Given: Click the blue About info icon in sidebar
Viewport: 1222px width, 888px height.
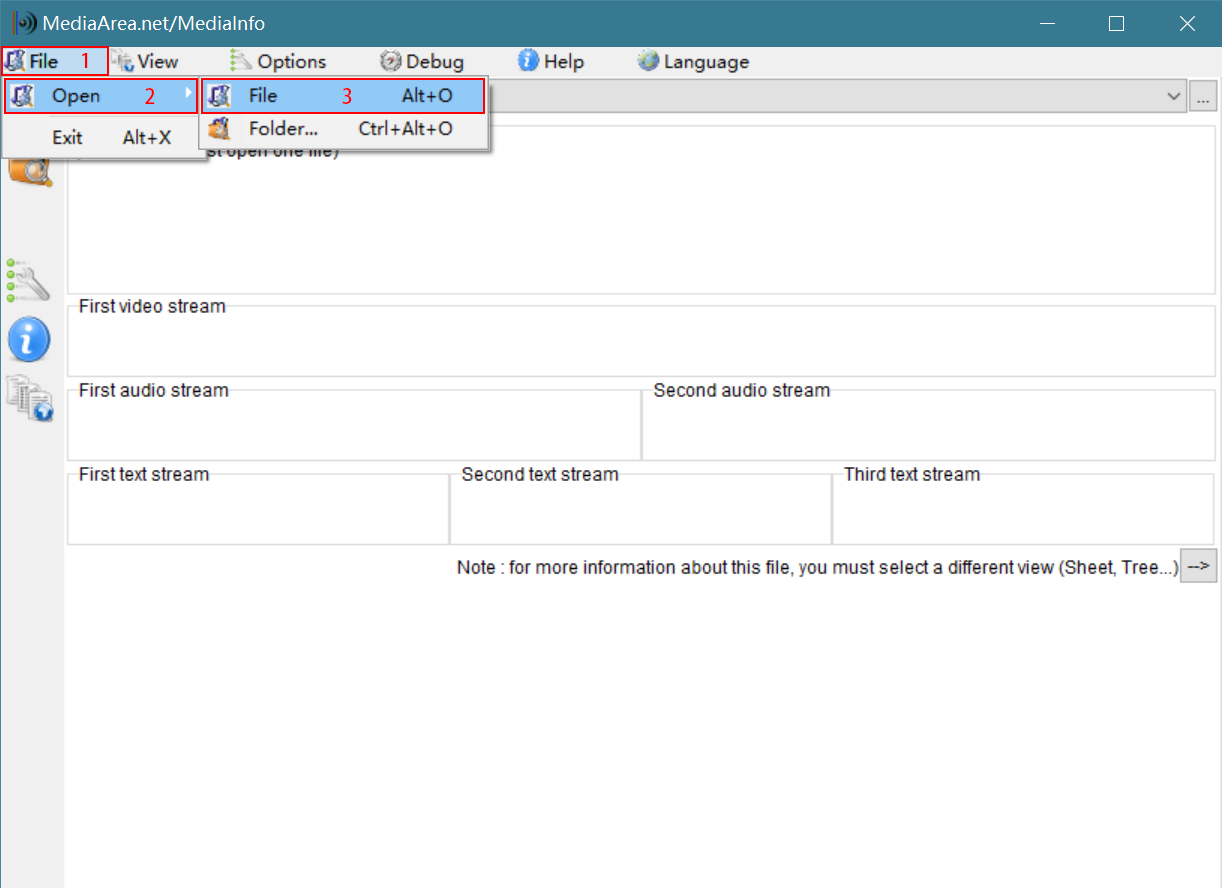Looking at the screenshot, I should [x=28, y=340].
